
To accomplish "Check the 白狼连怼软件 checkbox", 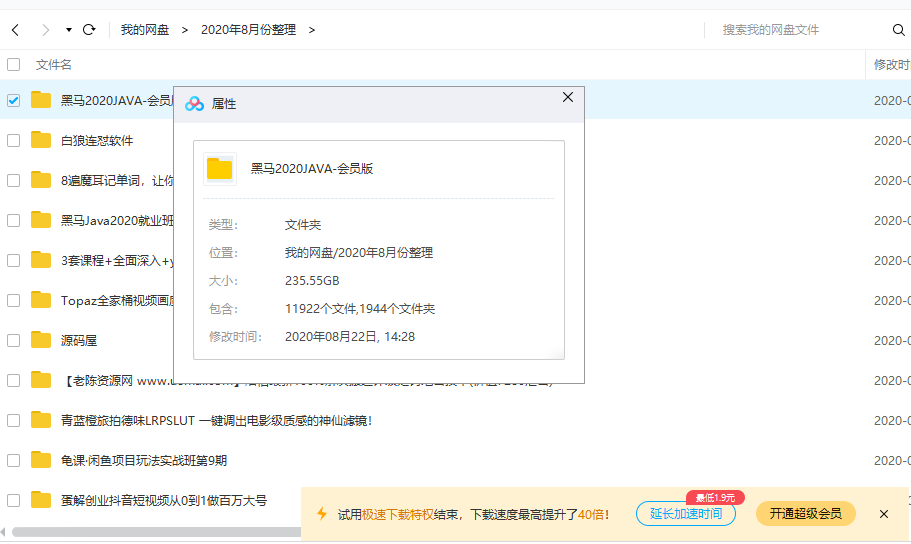I will (13, 141).
